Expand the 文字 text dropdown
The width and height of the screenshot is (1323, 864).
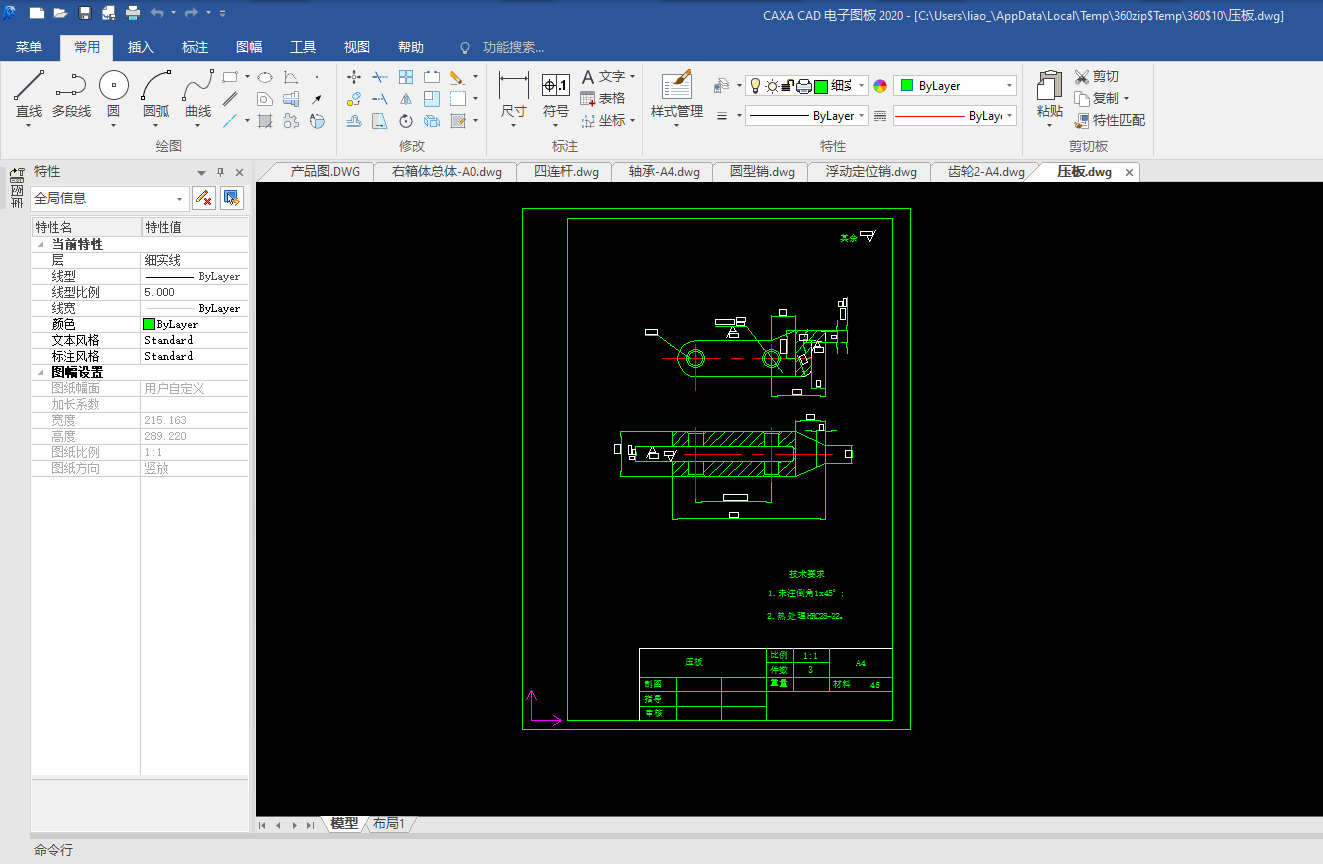(x=633, y=77)
